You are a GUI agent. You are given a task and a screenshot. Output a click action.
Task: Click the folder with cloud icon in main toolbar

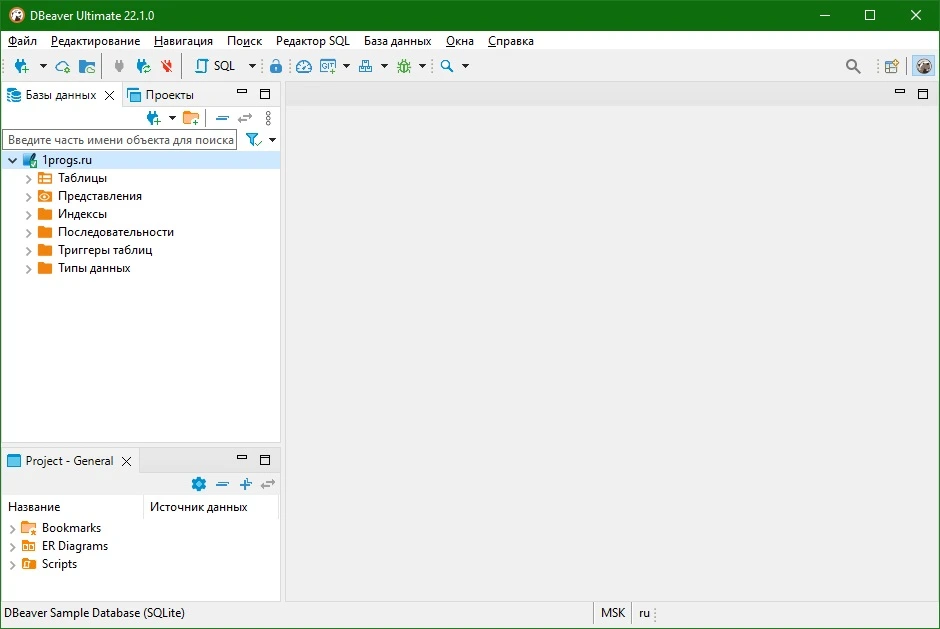click(x=87, y=66)
